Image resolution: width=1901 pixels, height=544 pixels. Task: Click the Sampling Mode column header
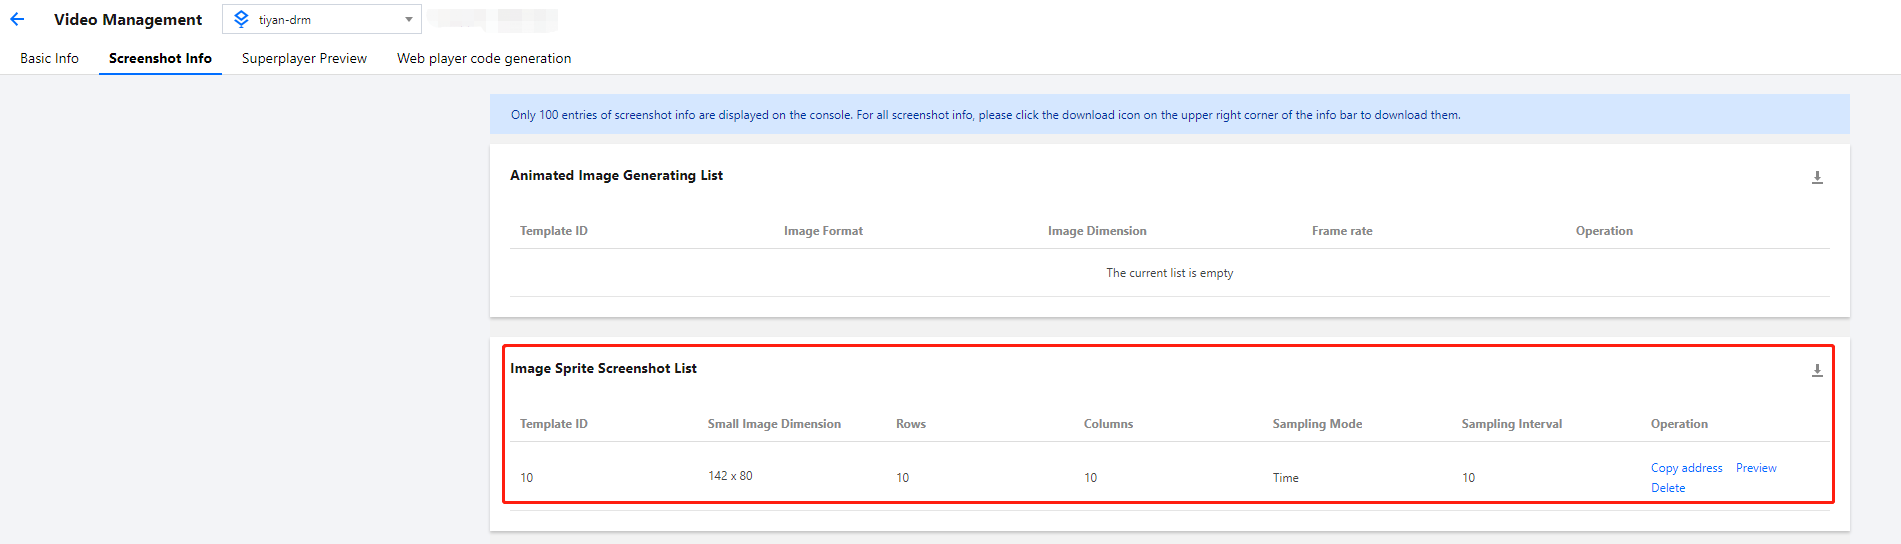click(1317, 424)
